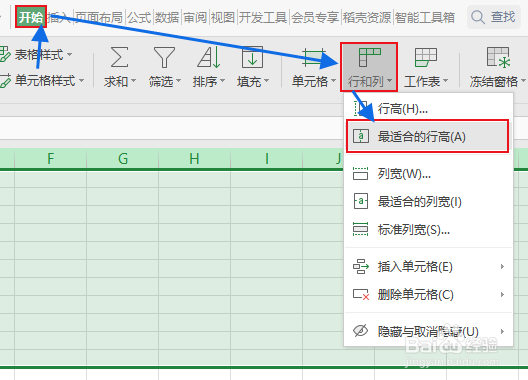Choose 插入单元格(E) from the menu

[428, 266]
